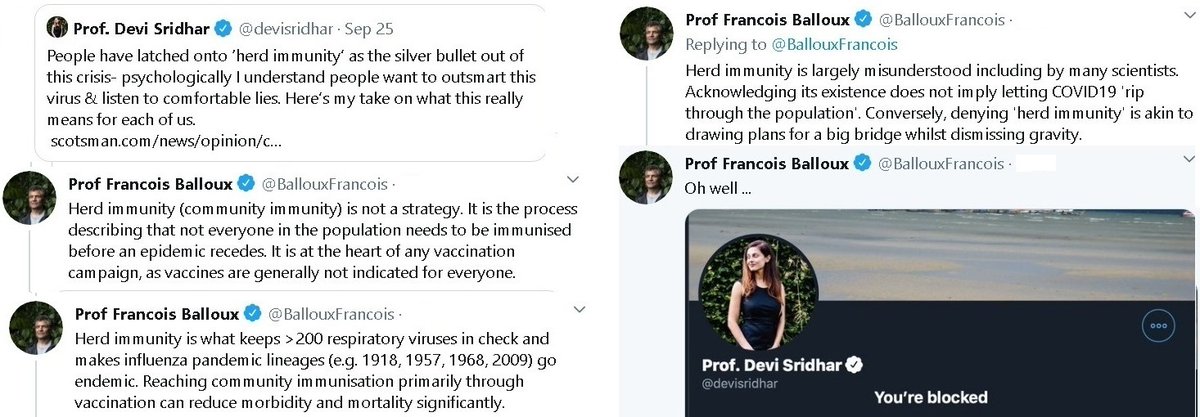Open three-dots options on blocked profile
The height and width of the screenshot is (417, 1200).
click(1156, 325)
